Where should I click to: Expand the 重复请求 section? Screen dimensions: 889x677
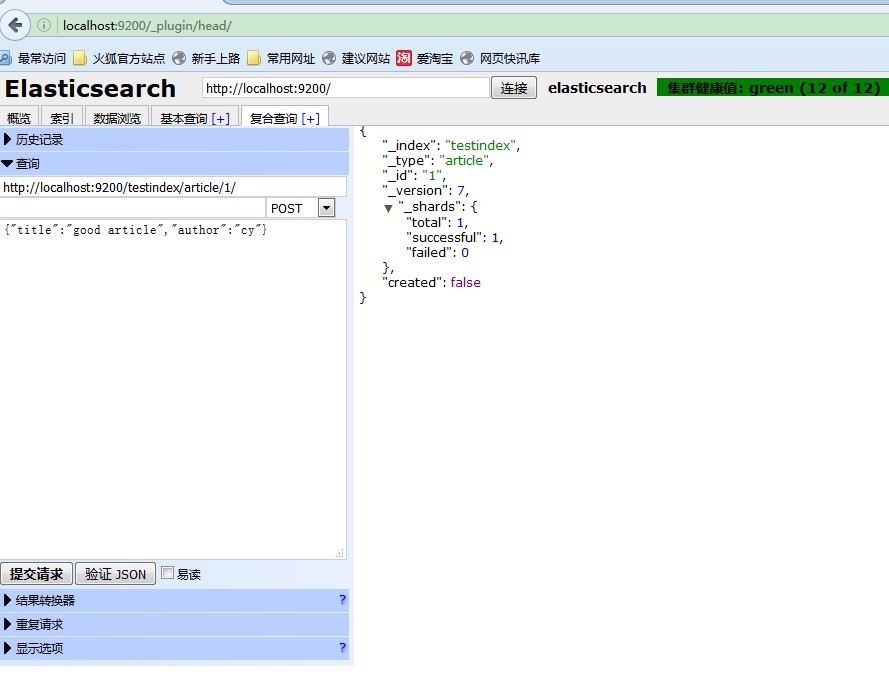(174, 624)
